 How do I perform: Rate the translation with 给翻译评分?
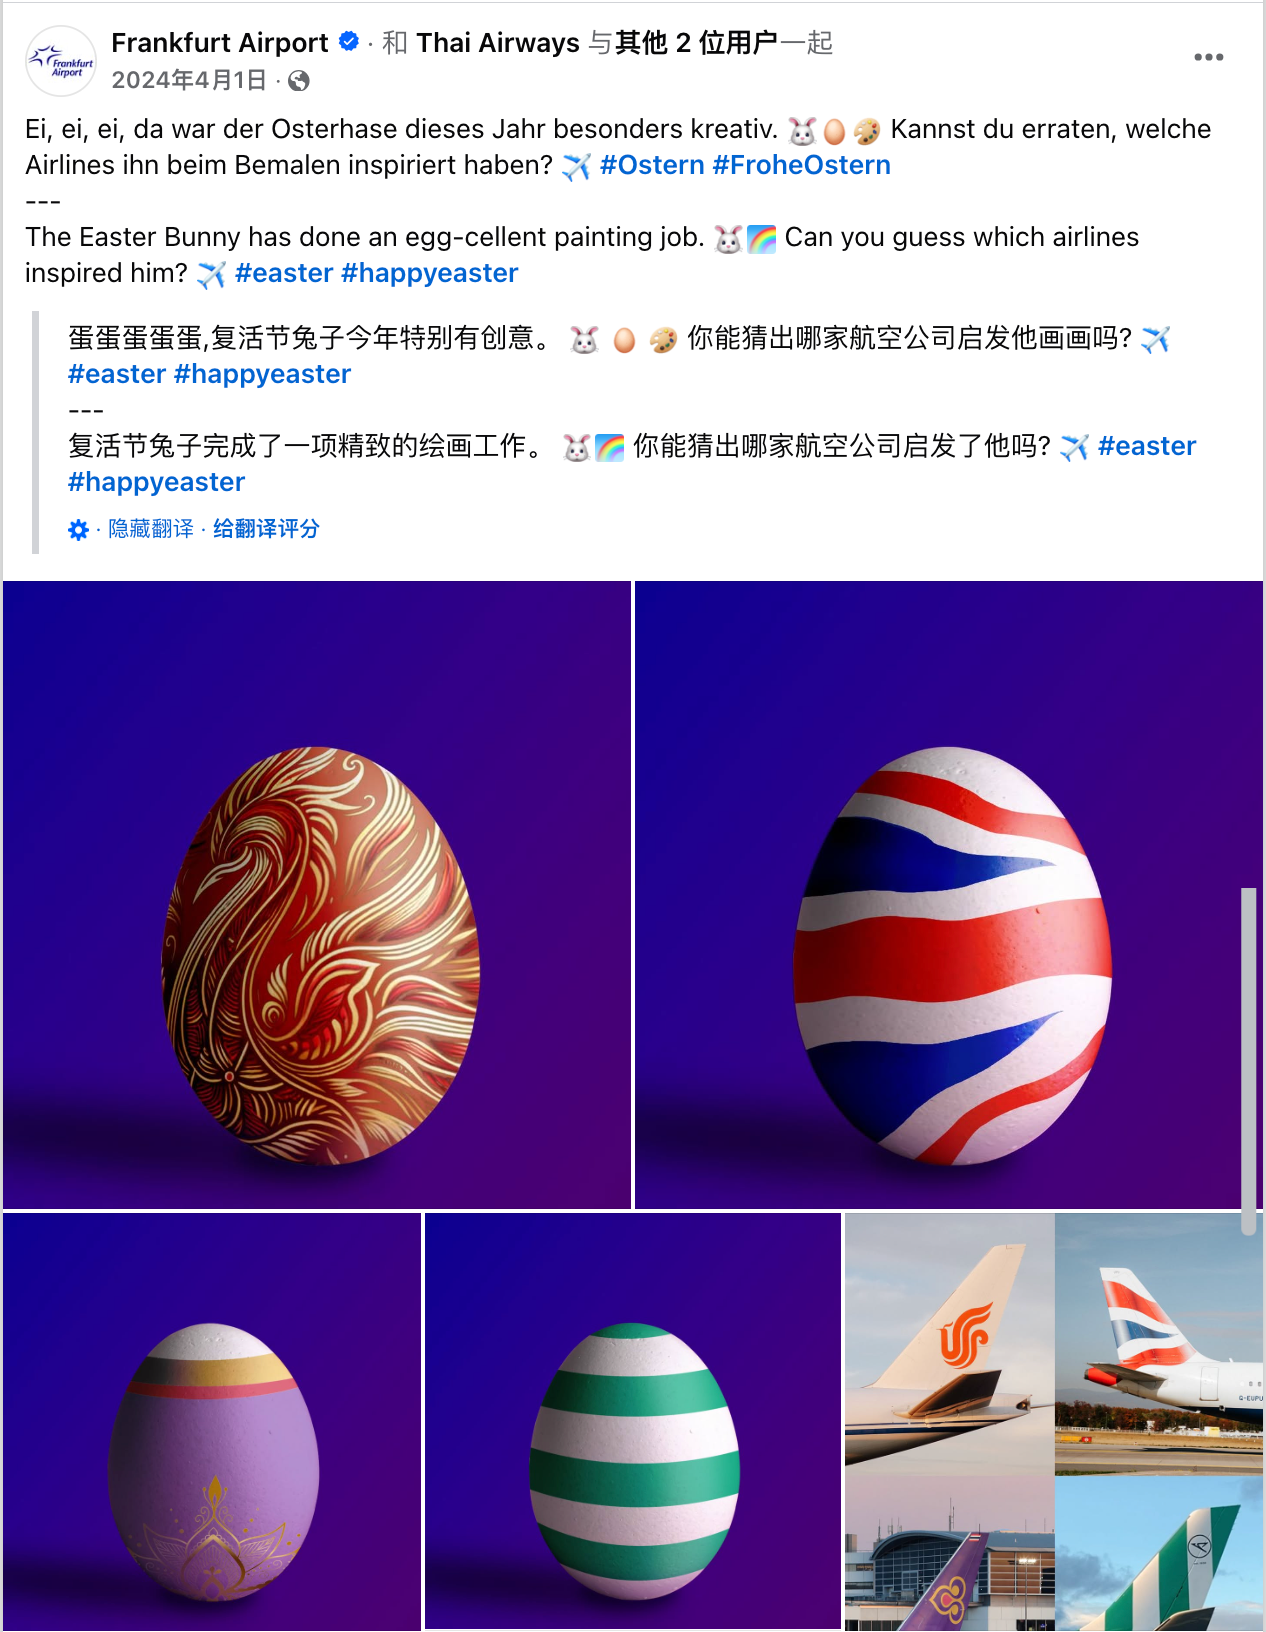coord(266,529)
